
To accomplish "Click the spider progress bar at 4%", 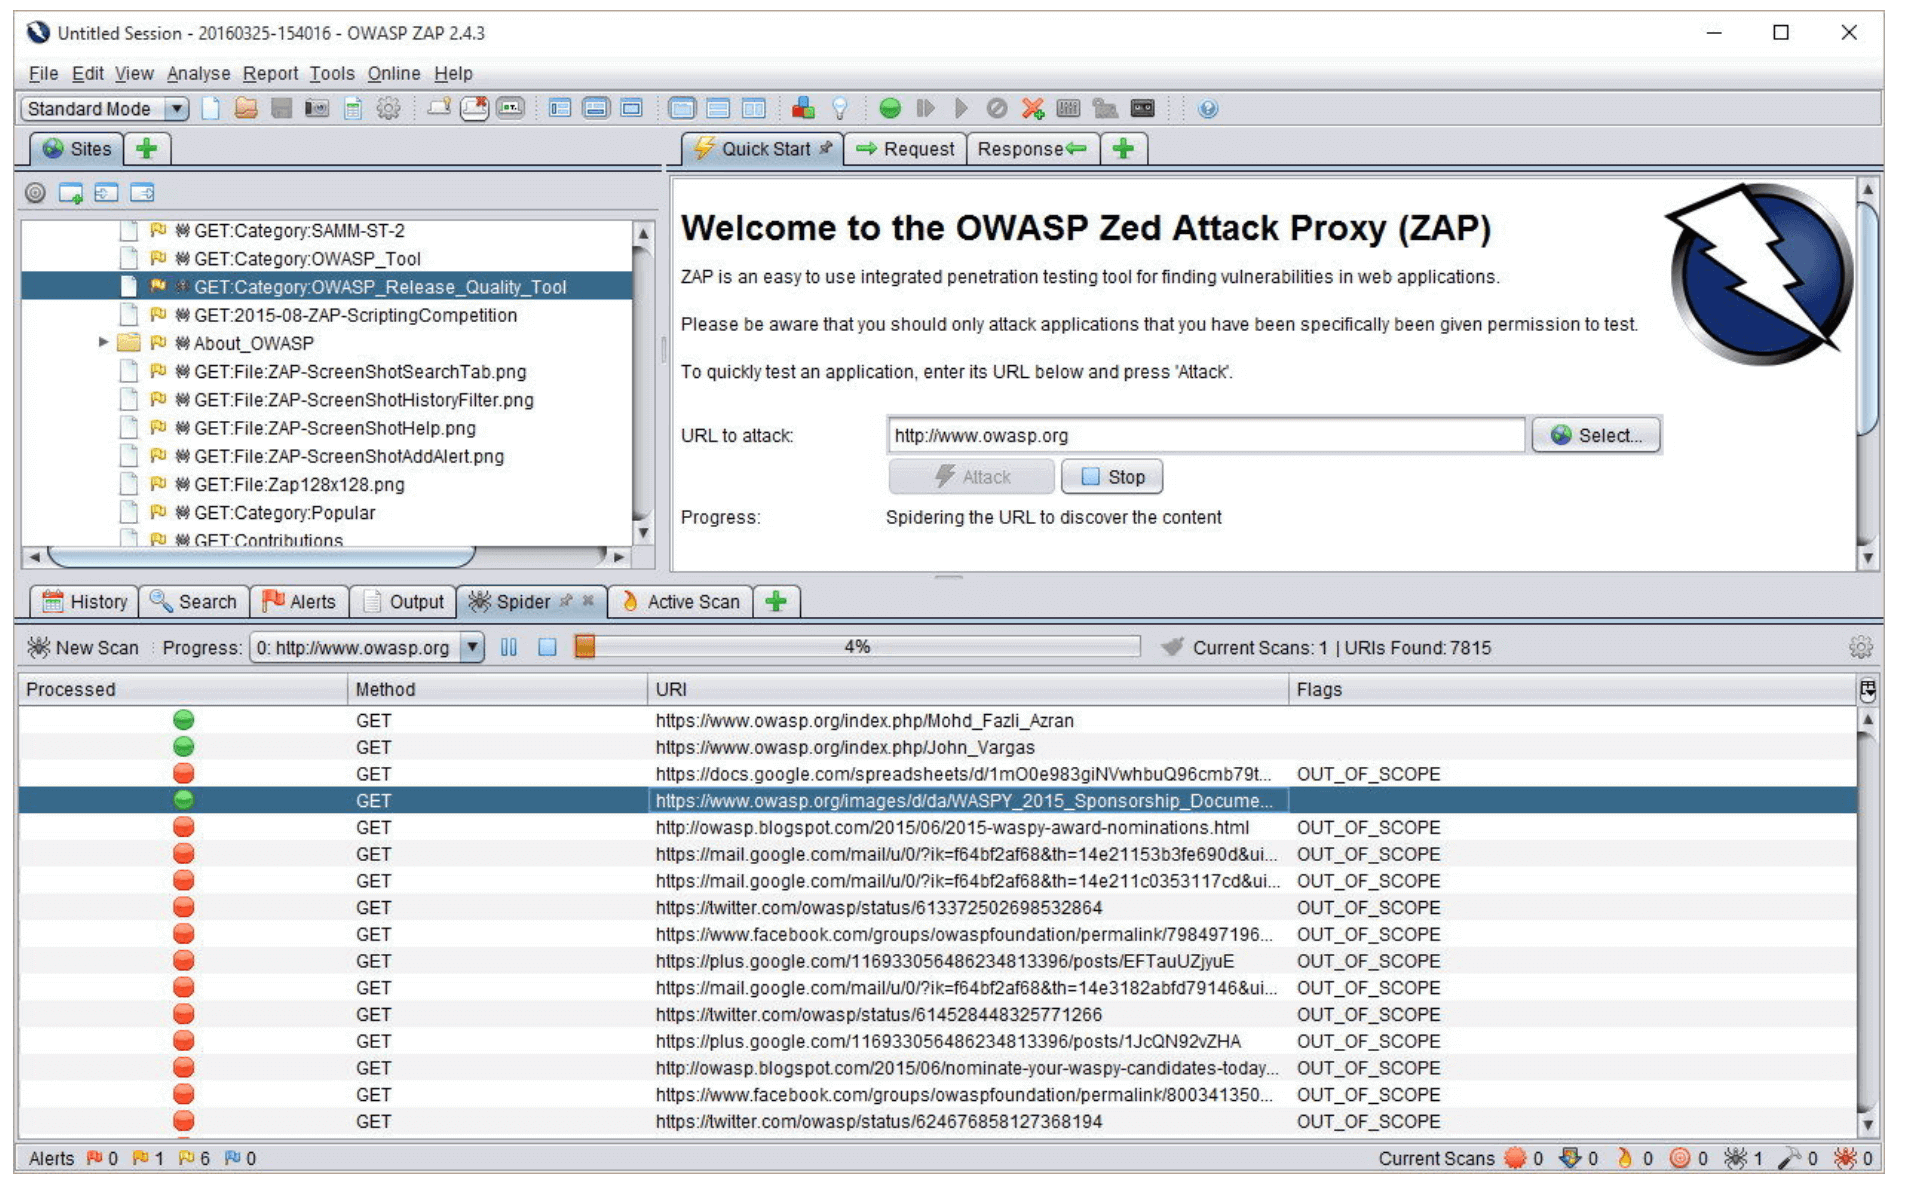I will click(x=857, y=647).
